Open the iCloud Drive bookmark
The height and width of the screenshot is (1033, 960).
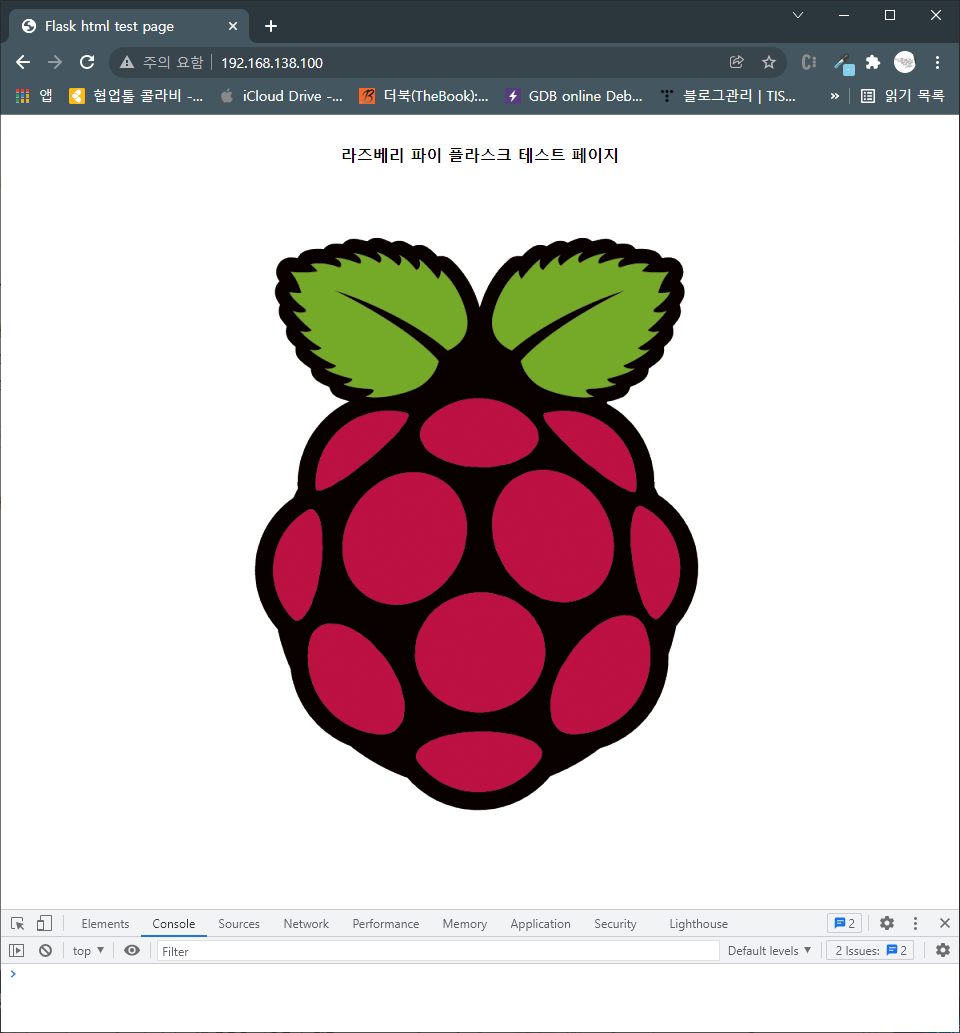[282, 96]
